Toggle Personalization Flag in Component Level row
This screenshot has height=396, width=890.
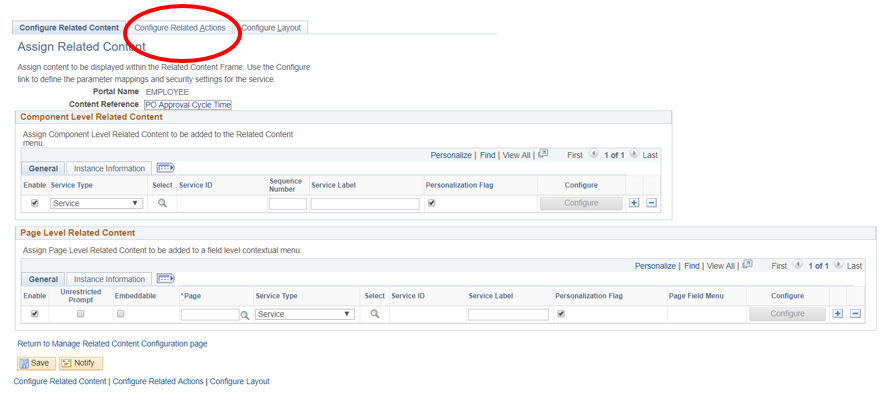tap(432, 203)
